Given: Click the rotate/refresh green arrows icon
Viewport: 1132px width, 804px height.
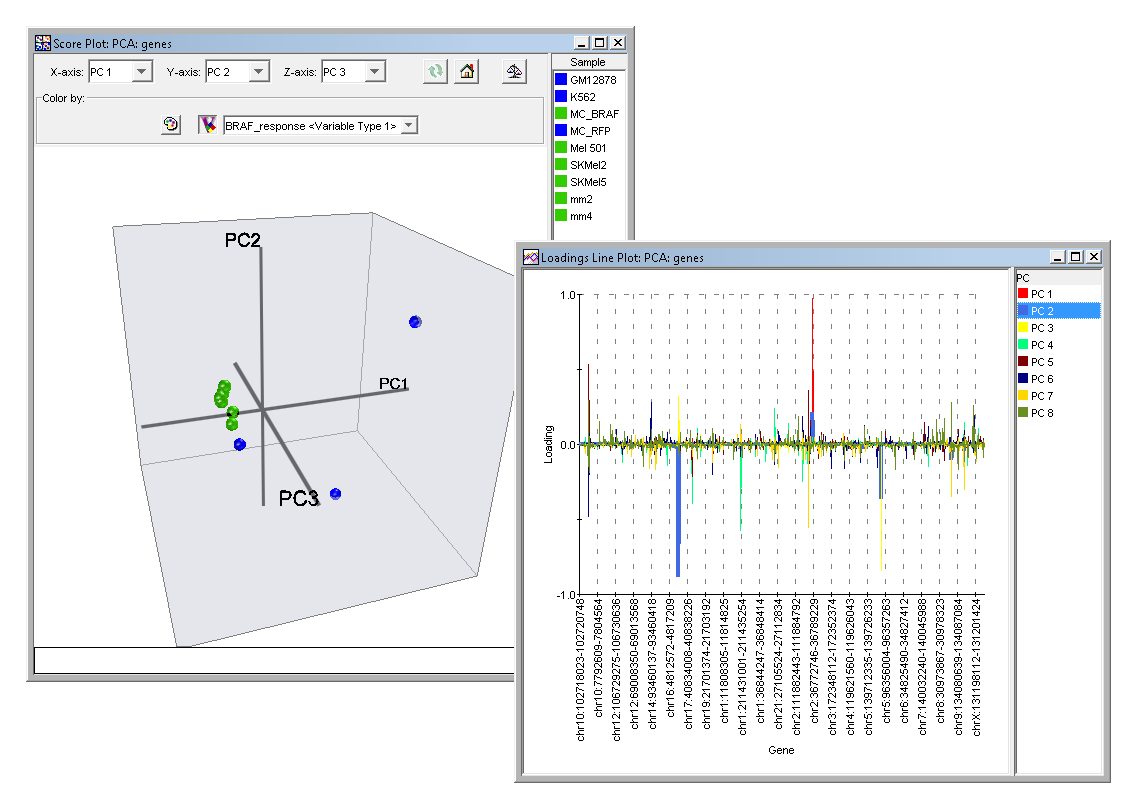Looking at the screenshot, I should (x=435, y=72).
